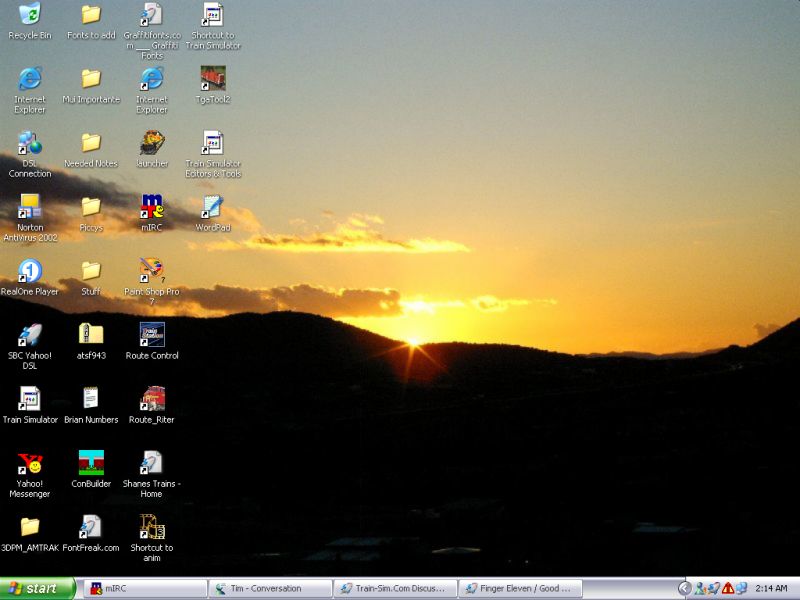This screenshot has width=800, height=600.
Task: Click the network computers tray icon
Action: 741,588
